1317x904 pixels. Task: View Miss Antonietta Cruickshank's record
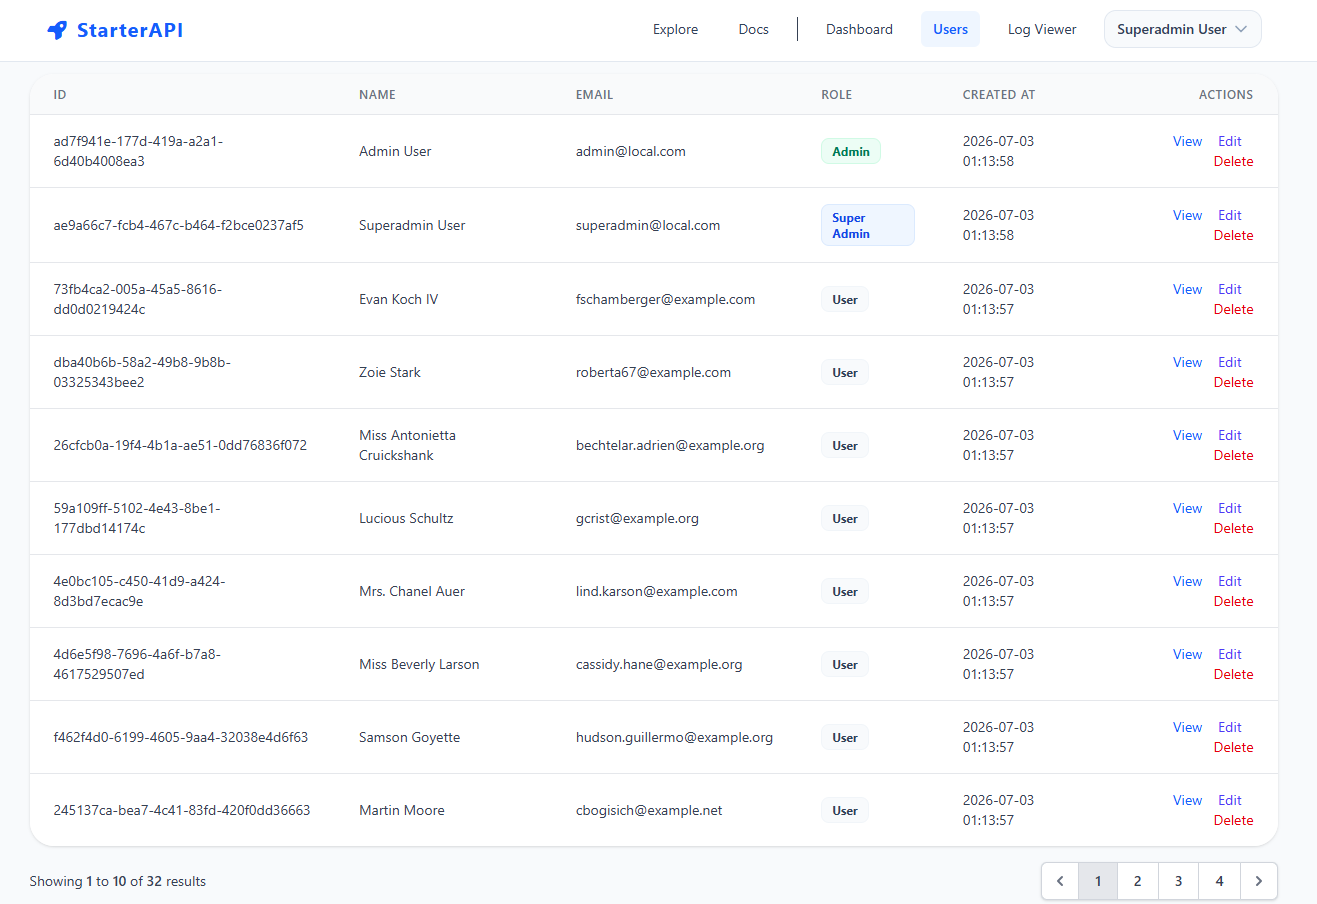[1187, 435]
